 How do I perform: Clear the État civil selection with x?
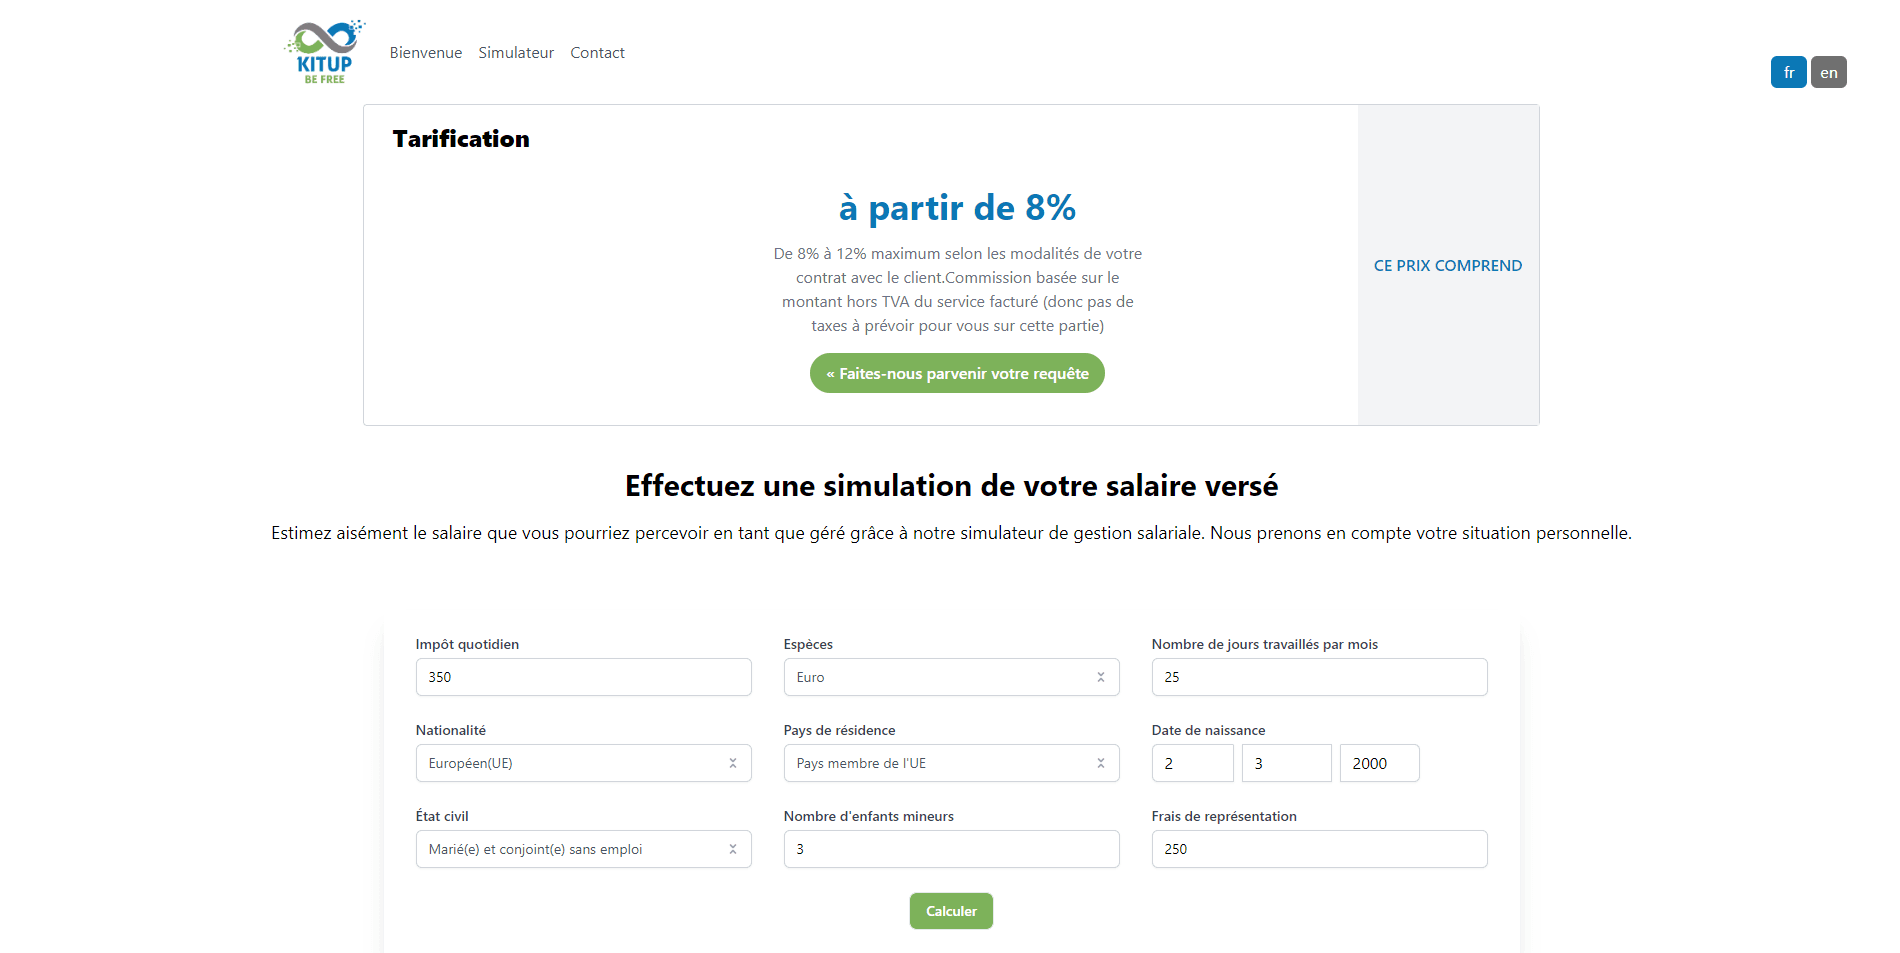tap(733, 849)
